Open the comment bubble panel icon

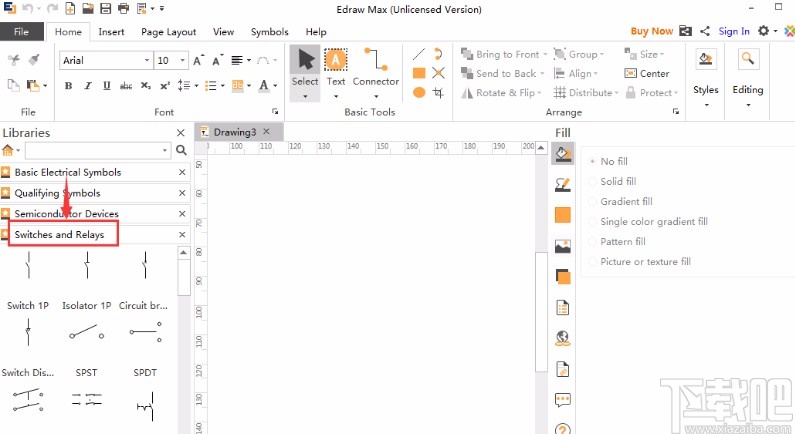point(563,400)
